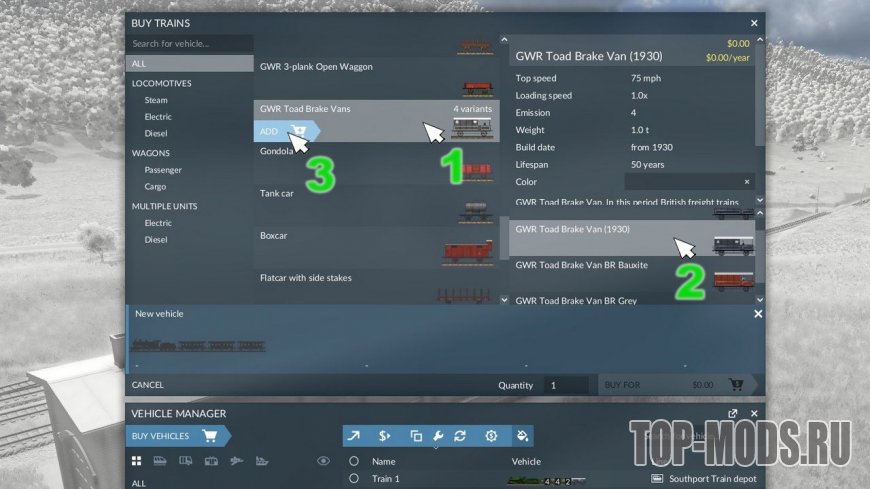Filter vehicle list by trains icon
Viewport: 870px width, 489px height.
160,461
